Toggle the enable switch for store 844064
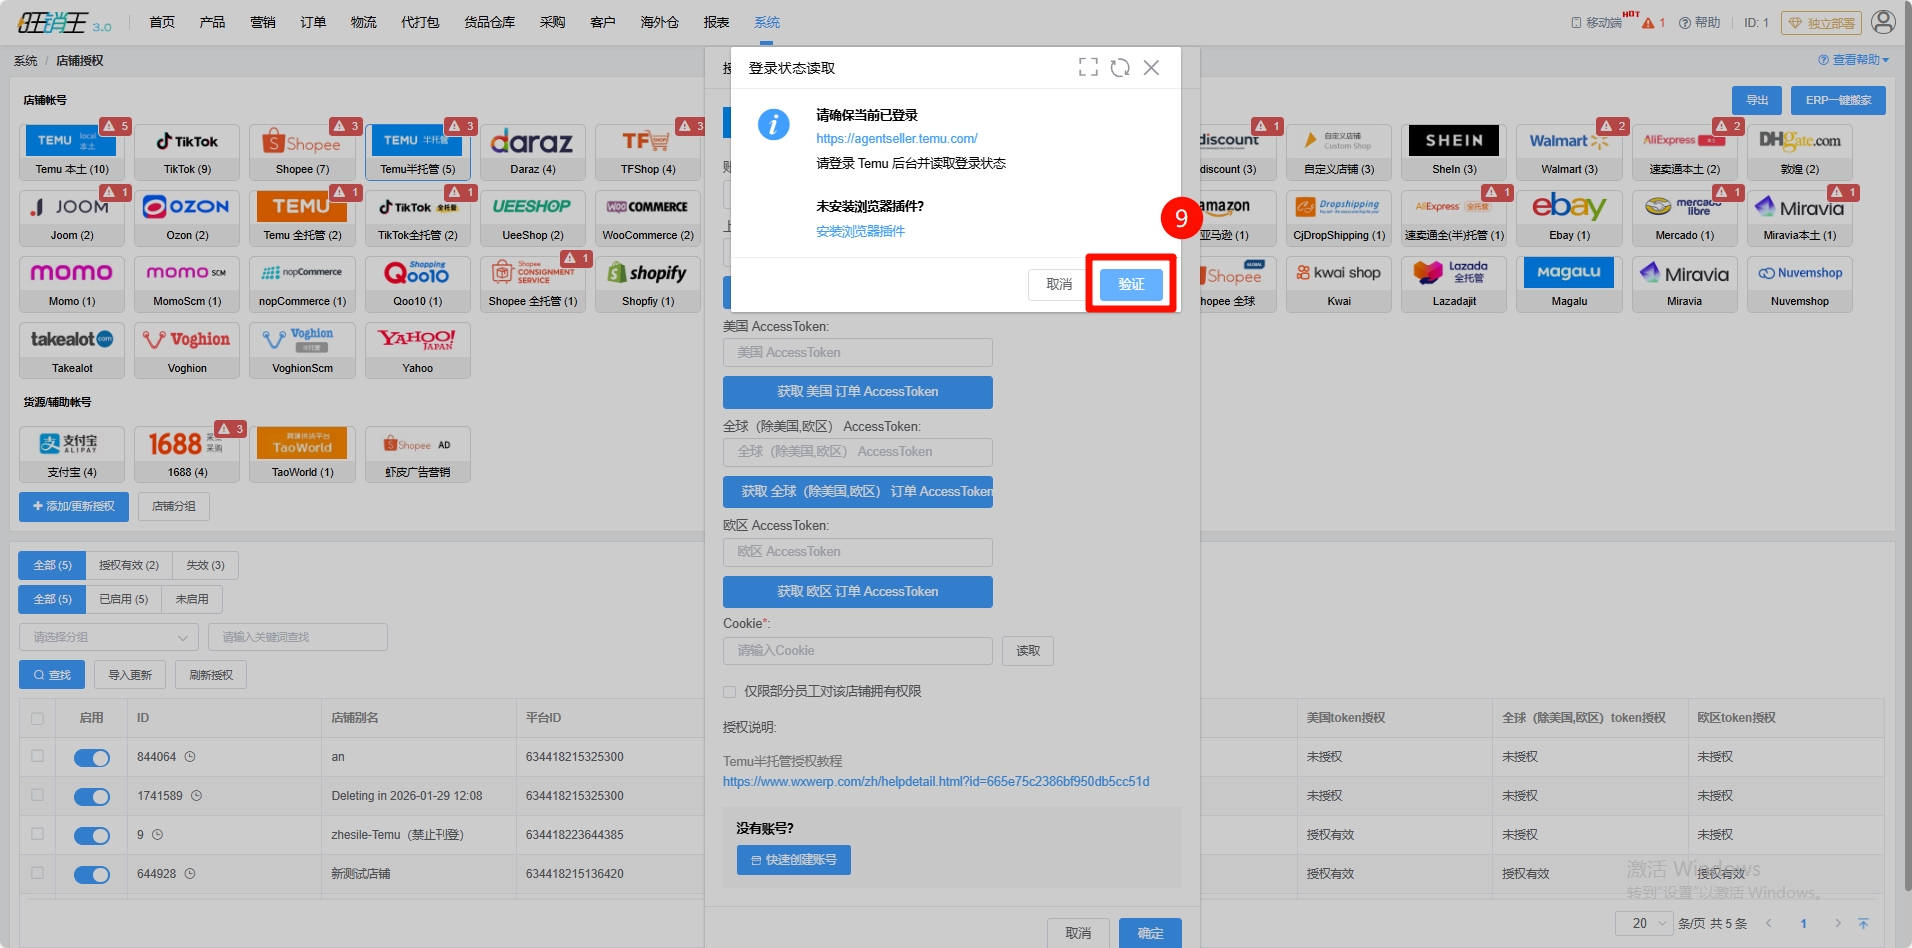Image resolution: width=1912 pixels, height=948 pixels. [92, 758]
